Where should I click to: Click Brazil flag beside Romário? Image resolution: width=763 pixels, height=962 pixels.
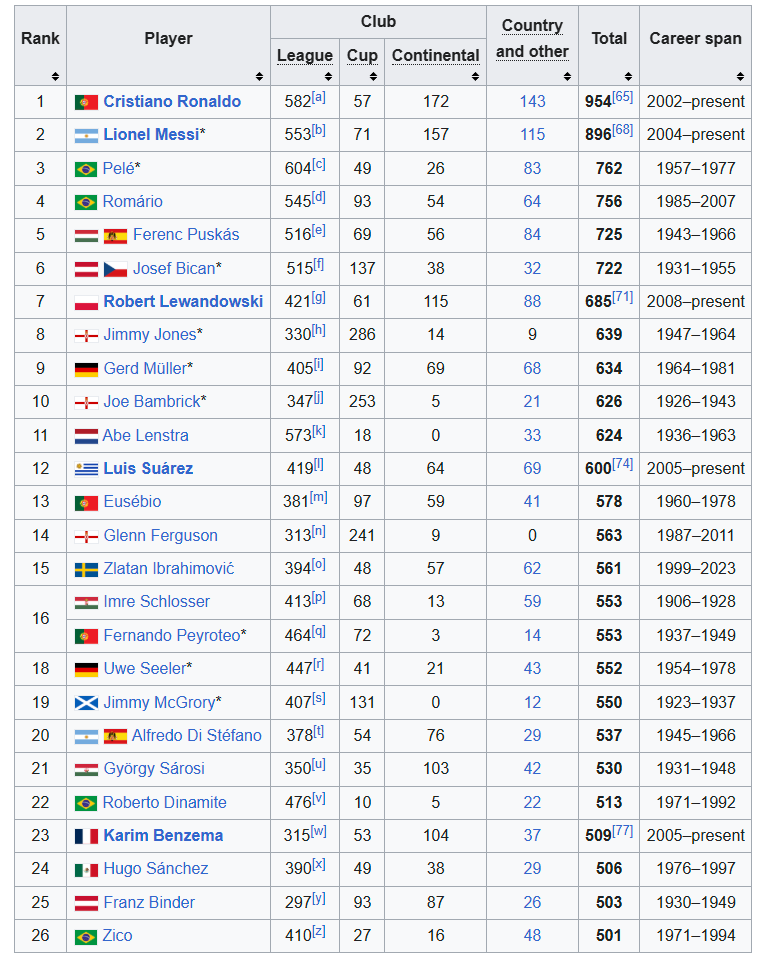[x=86, y=202]
